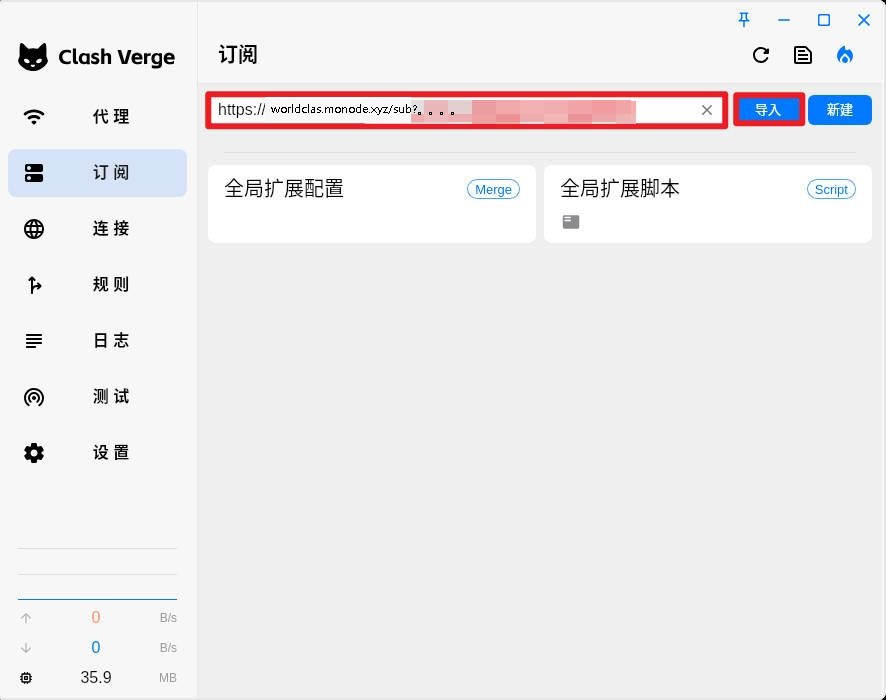The width and height of the screenshot is (886, 700).
Task: Click the globe icon beside 连接
Action: pos(34,229)
